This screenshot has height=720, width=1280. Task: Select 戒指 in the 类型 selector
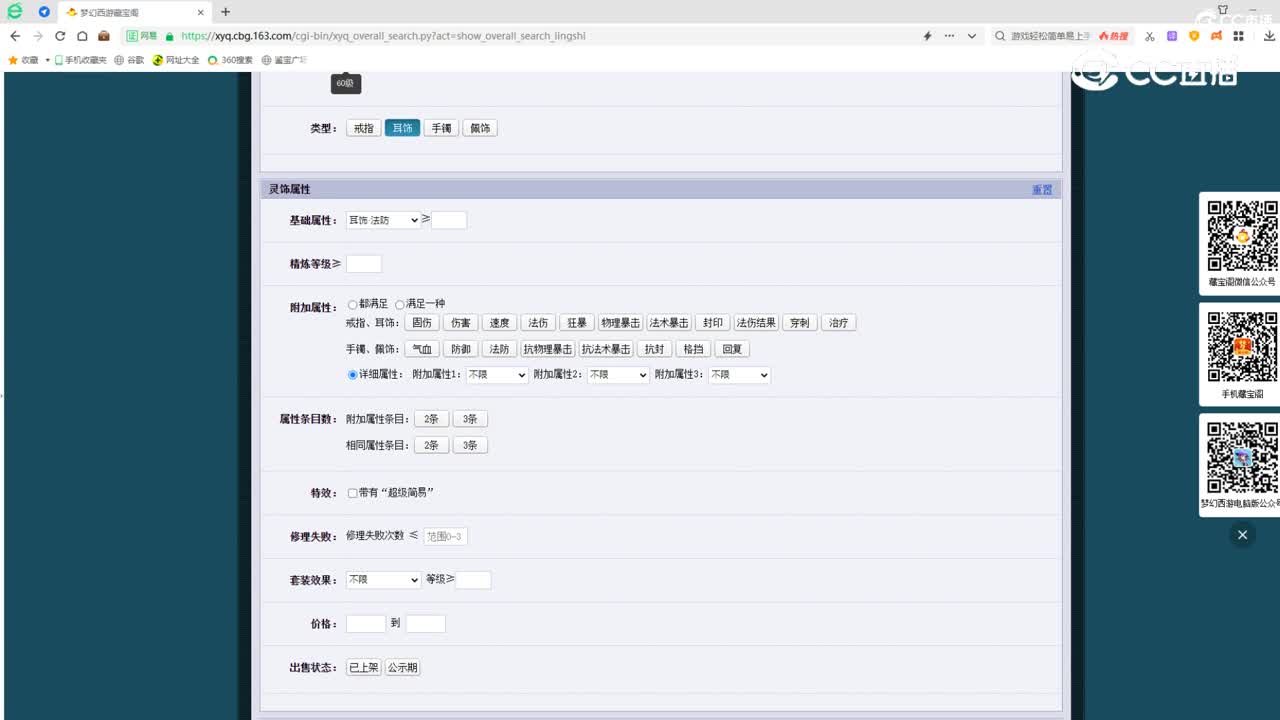tap(363, 127)
